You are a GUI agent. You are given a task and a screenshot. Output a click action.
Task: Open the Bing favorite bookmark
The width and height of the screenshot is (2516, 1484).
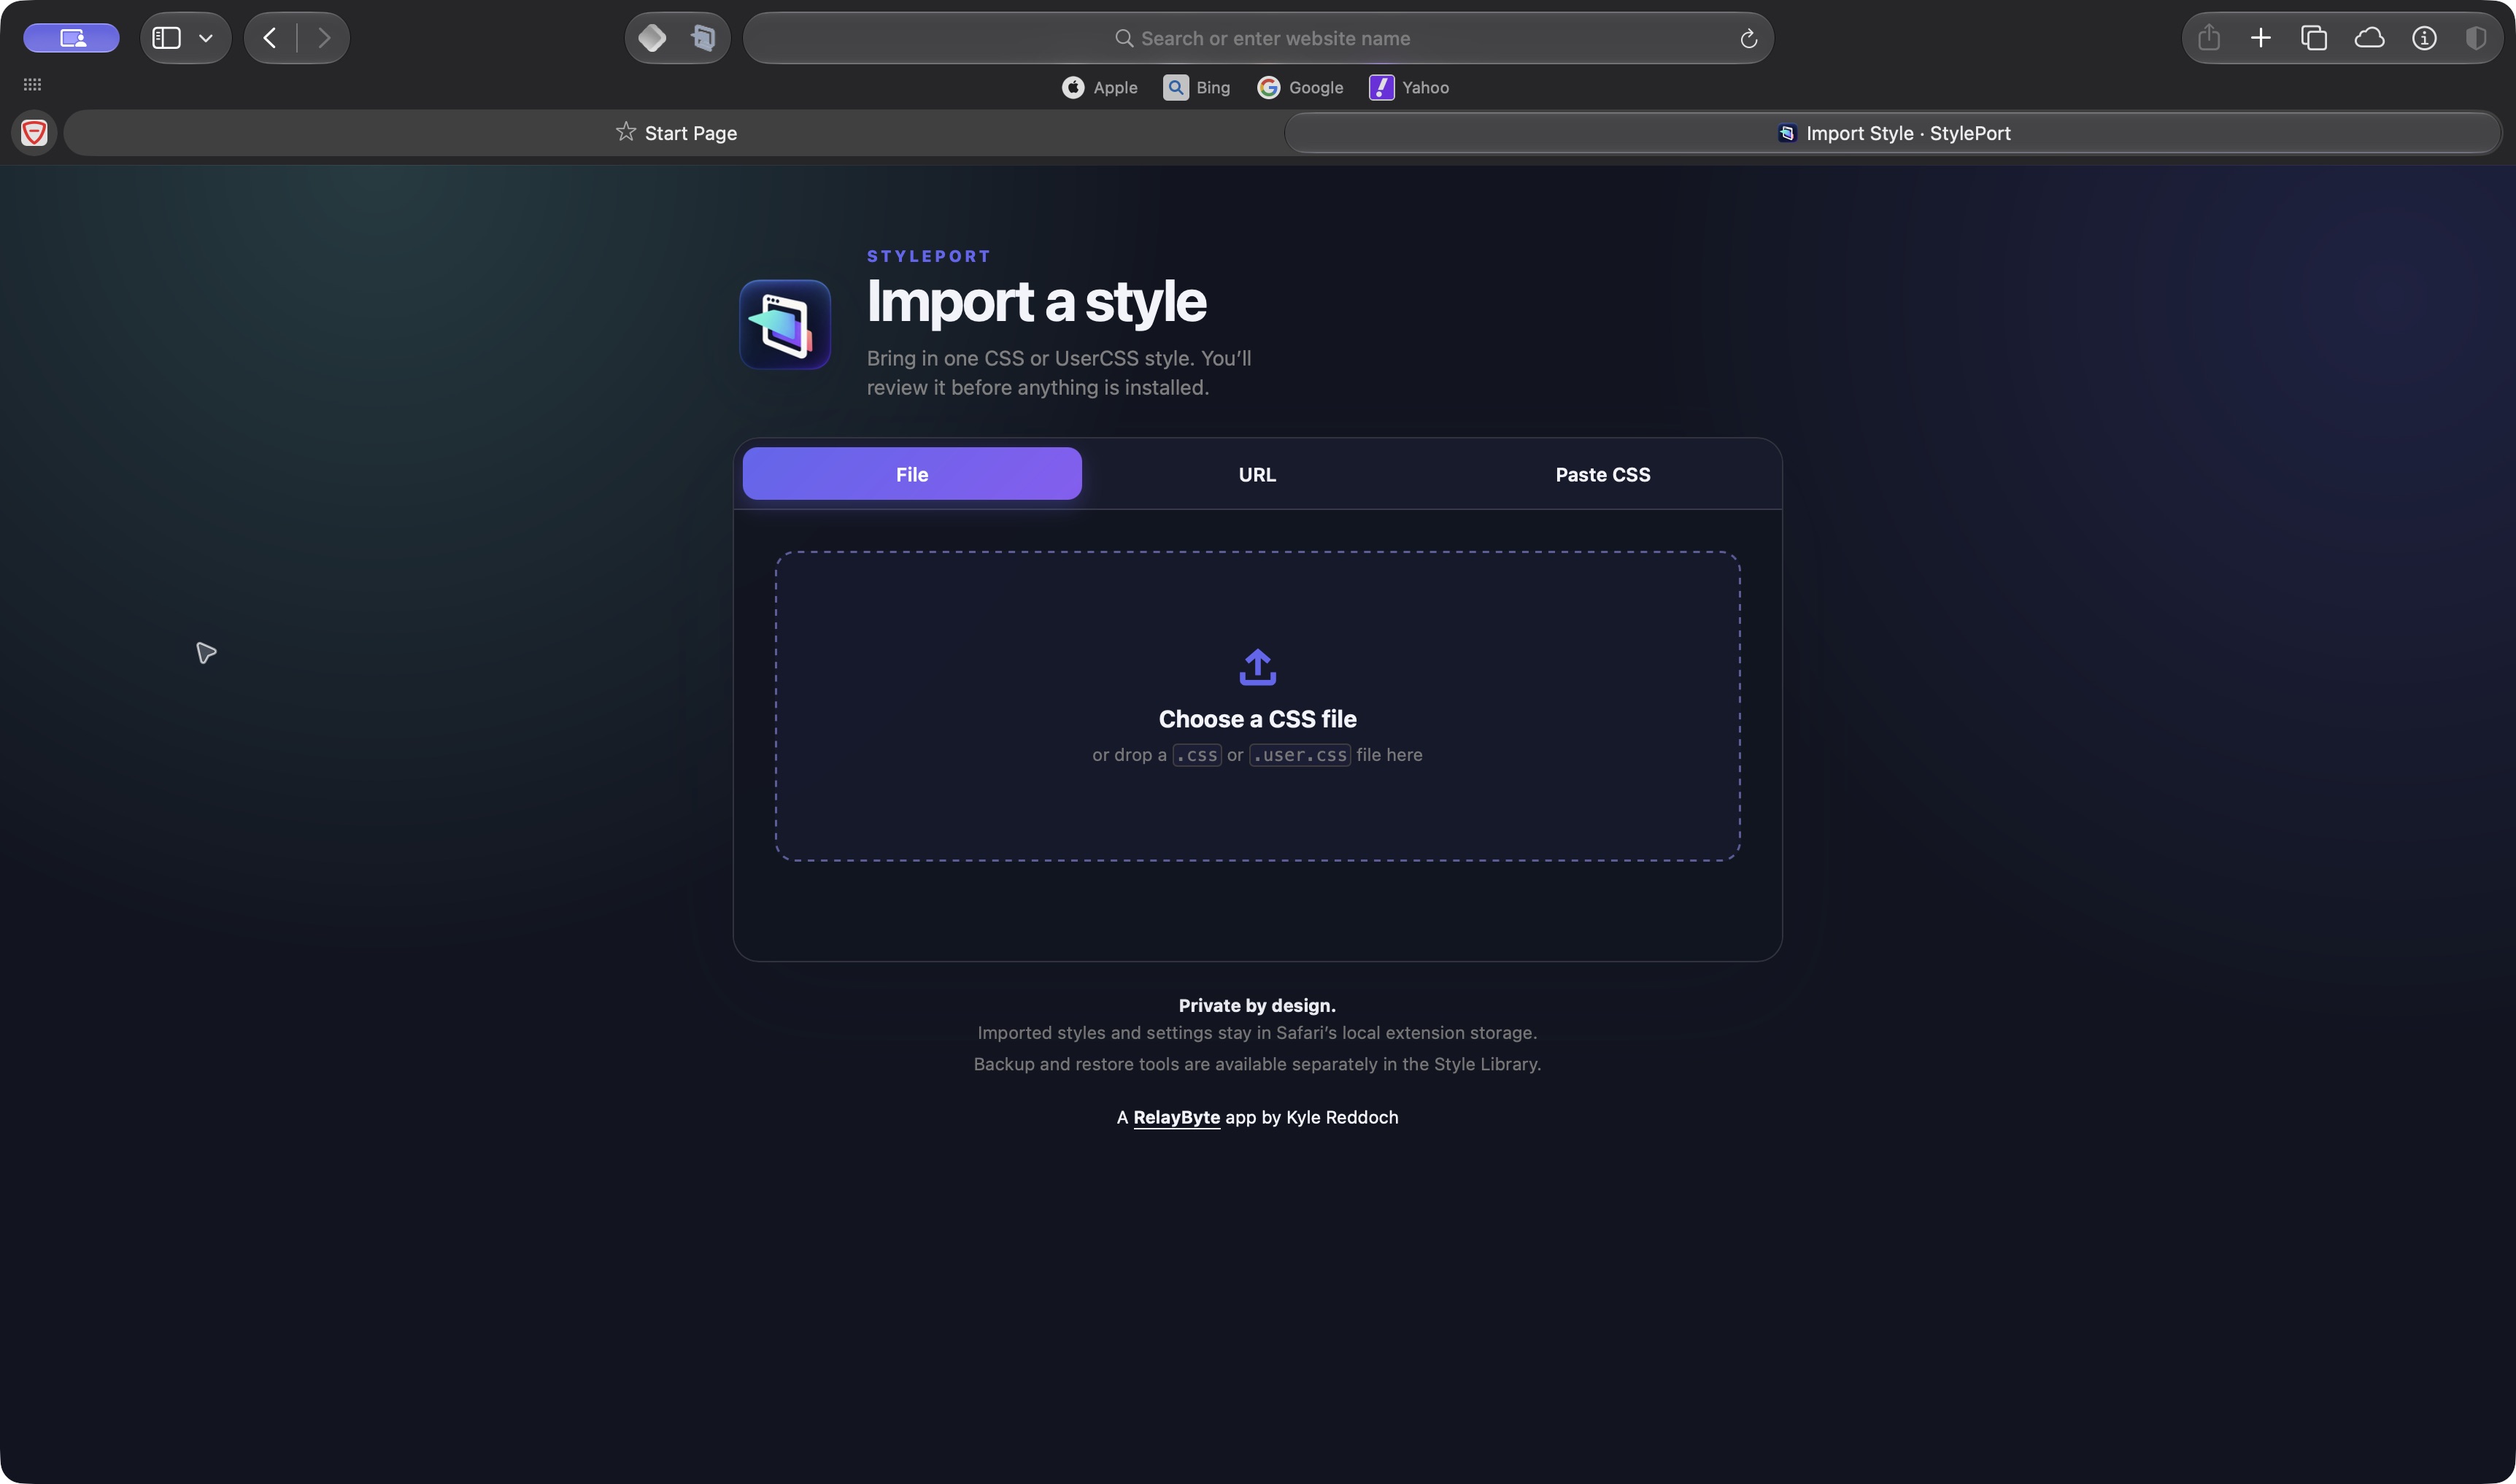pos(1196,88)
